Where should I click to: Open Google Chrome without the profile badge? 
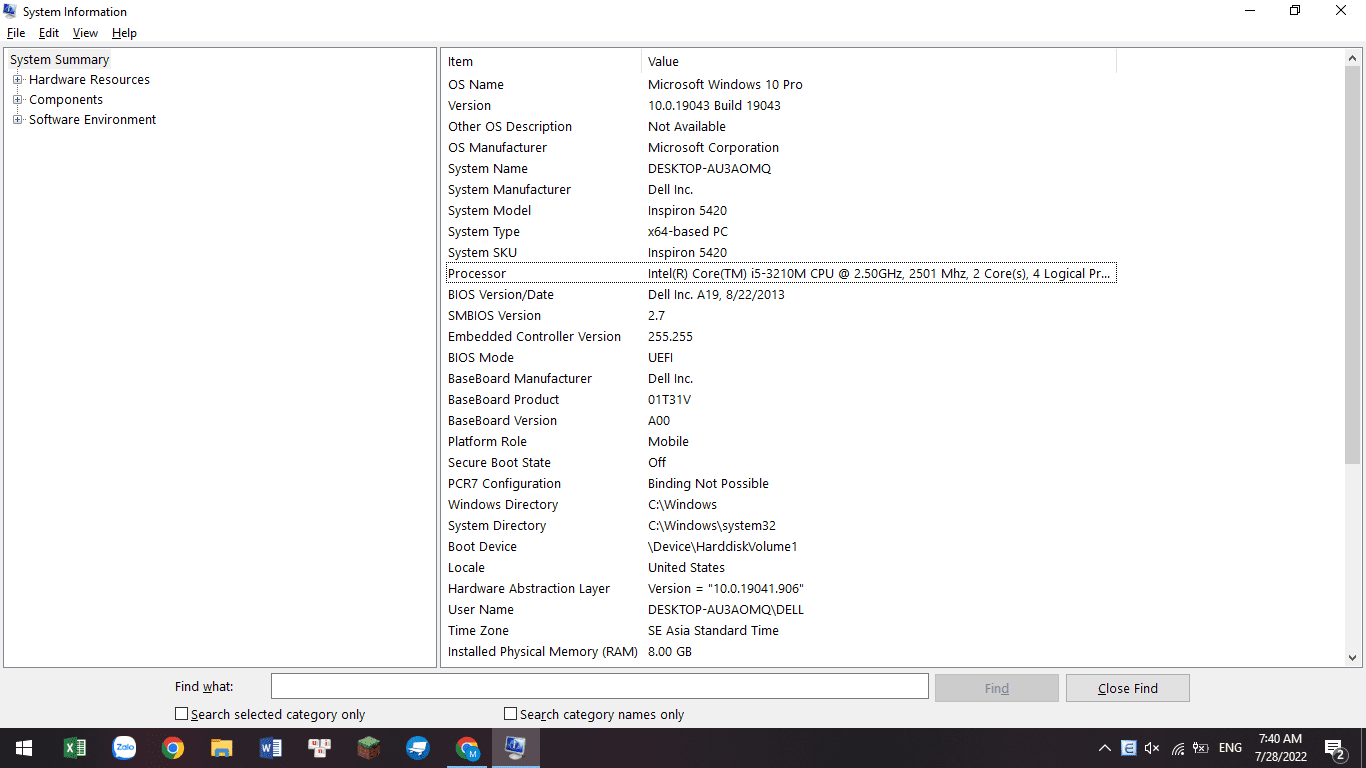(173, 748)
